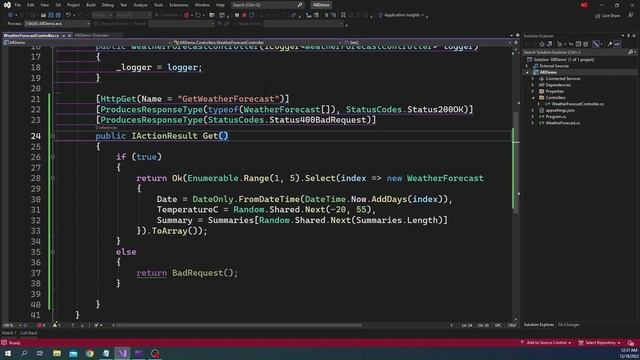Open Windows Start menu
This screenshot has width=640, height=360.
coord(8,353)
